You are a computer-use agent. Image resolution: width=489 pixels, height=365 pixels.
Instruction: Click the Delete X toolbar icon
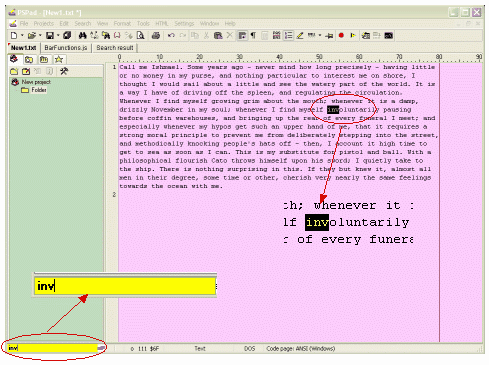pyautogui.click(x=230, y=35)
